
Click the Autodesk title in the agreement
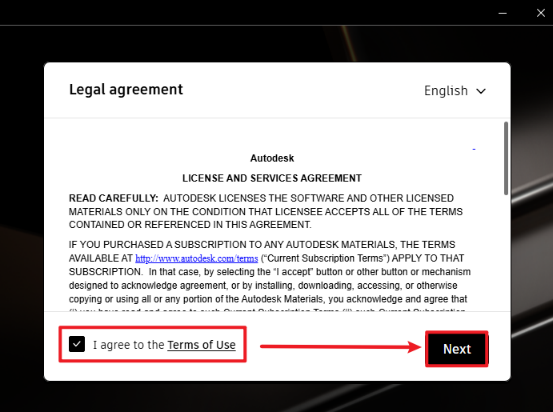[272, 158]
